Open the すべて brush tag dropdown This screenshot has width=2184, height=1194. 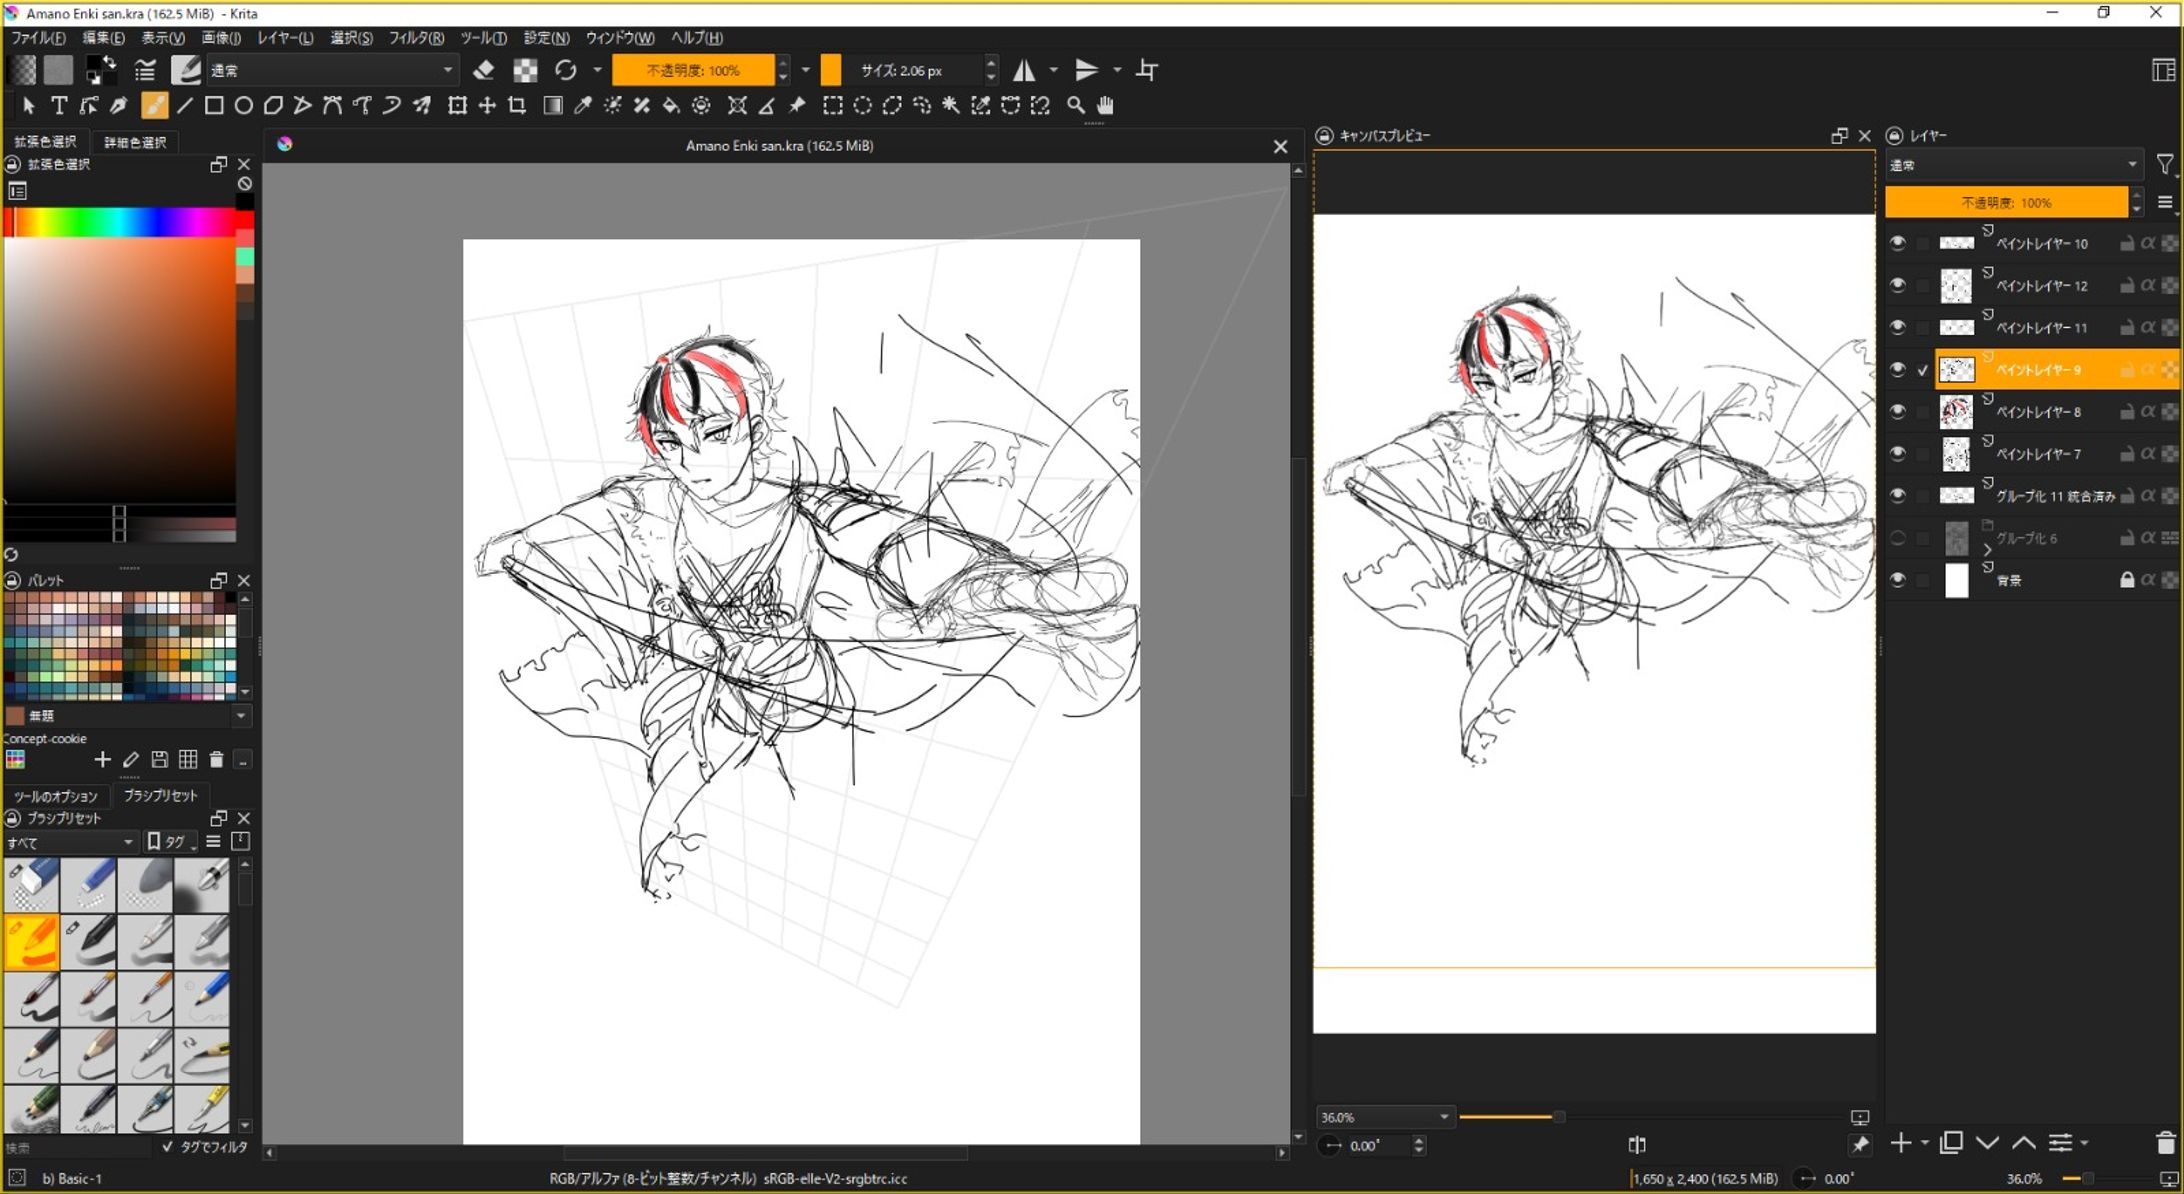point(70,842)
